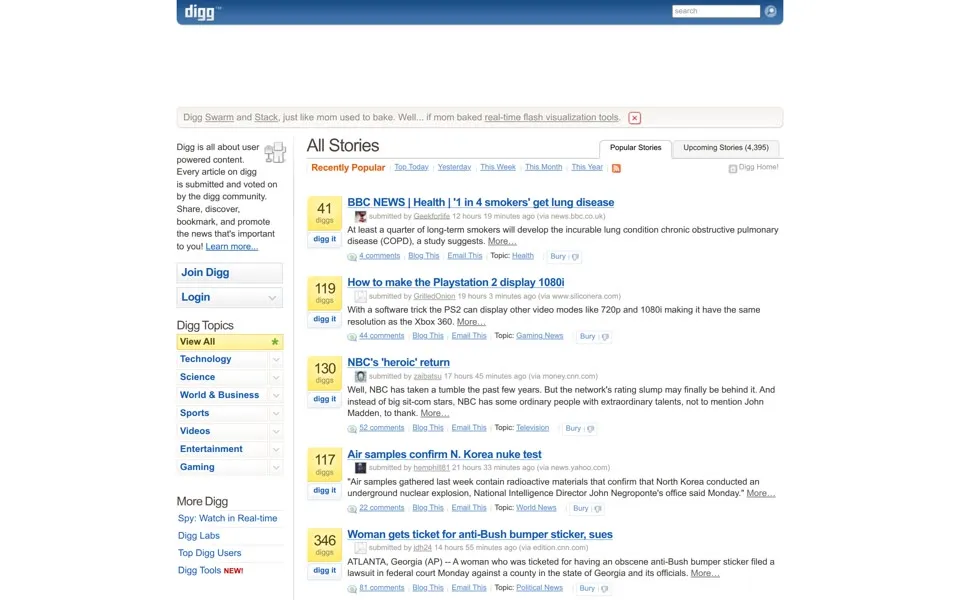The height and width of the screenshot is (600, 960).
Task: Open Gaming News topic link
Action: click(x=539, y=336)
